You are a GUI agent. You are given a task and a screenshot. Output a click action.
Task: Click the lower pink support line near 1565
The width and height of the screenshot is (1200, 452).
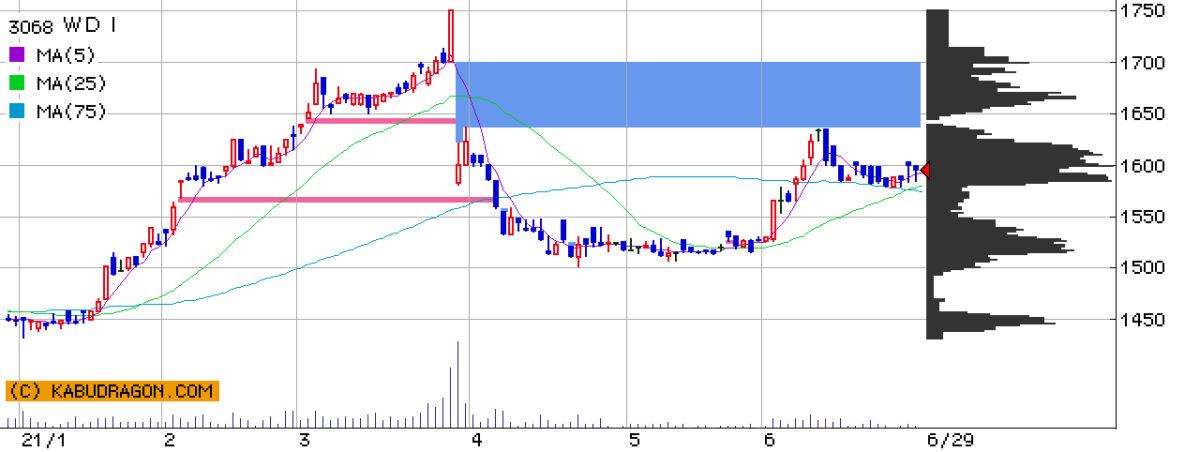coord(338,200)
